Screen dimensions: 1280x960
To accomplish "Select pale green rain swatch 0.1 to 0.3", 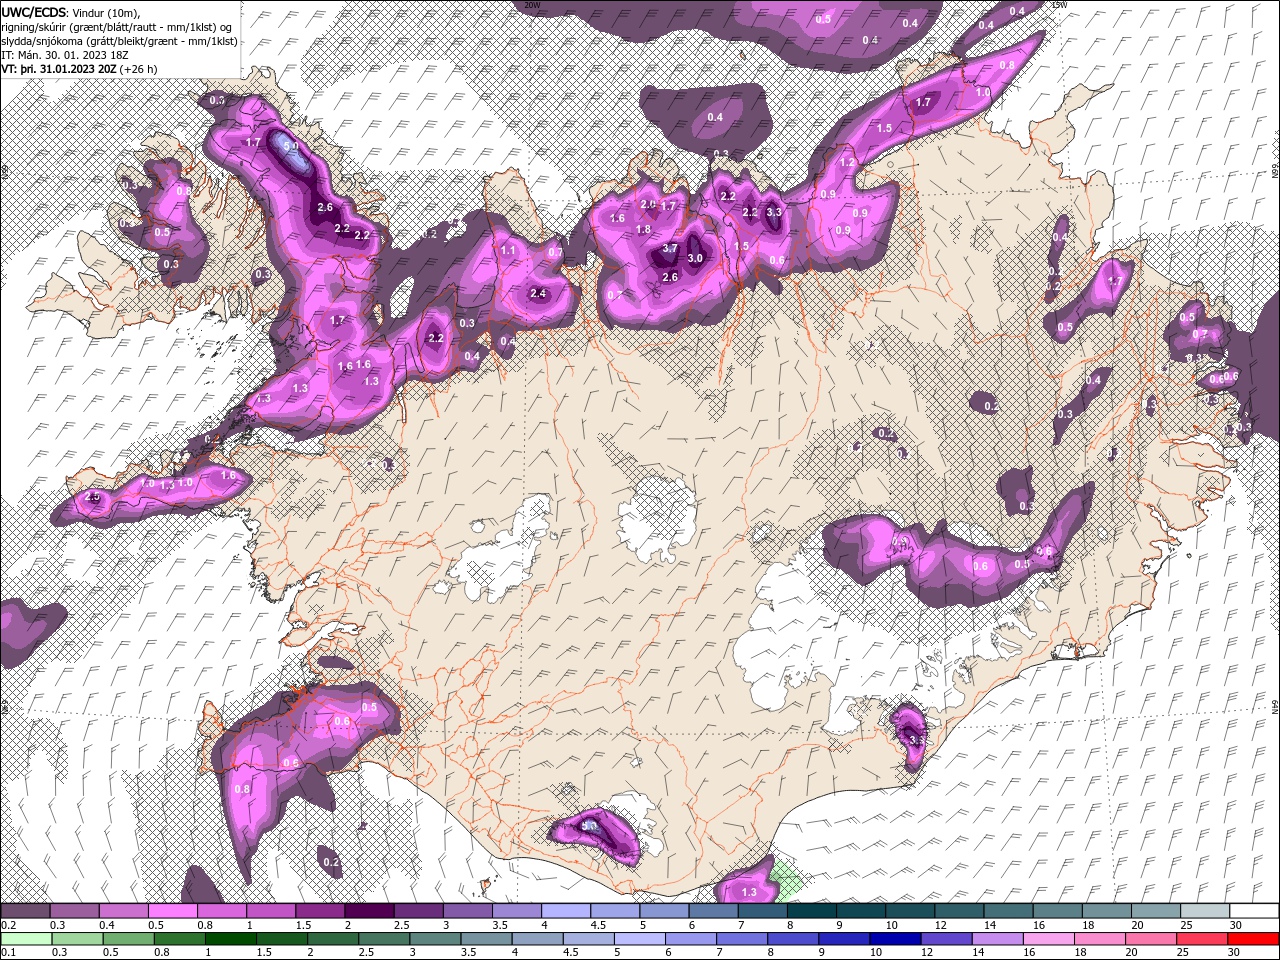I will click(25, 939).
